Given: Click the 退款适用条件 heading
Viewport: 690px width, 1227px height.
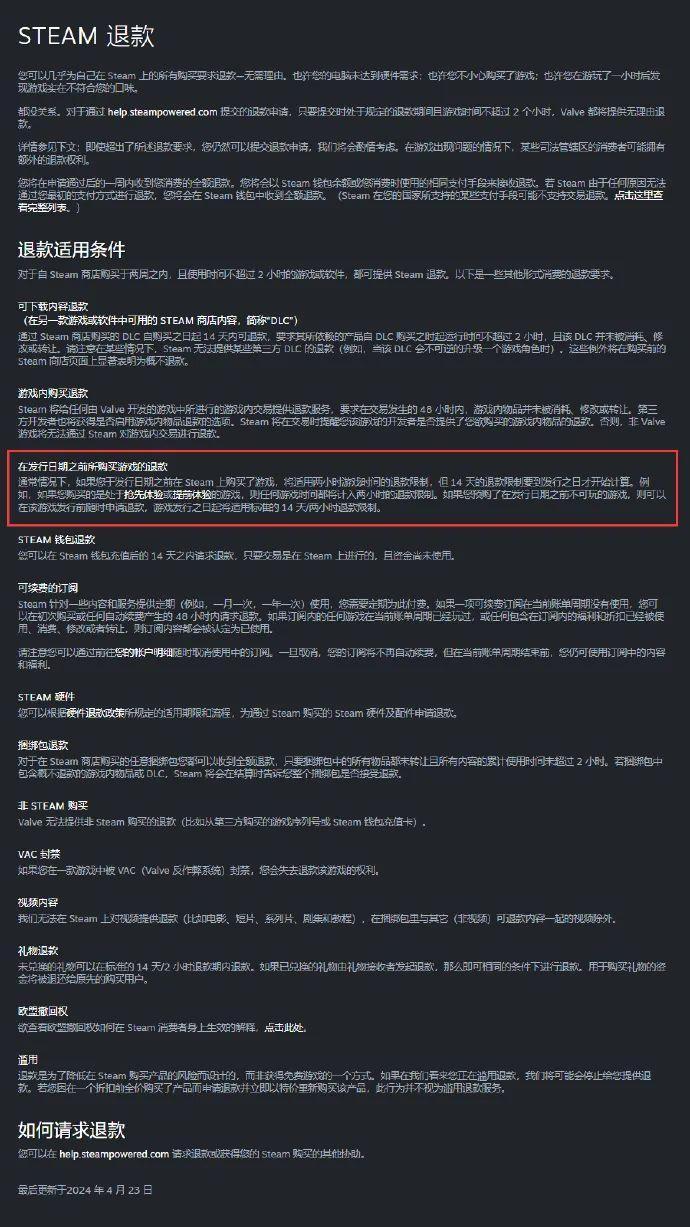Looking at the screenshot, I should [x=71, y=249].
